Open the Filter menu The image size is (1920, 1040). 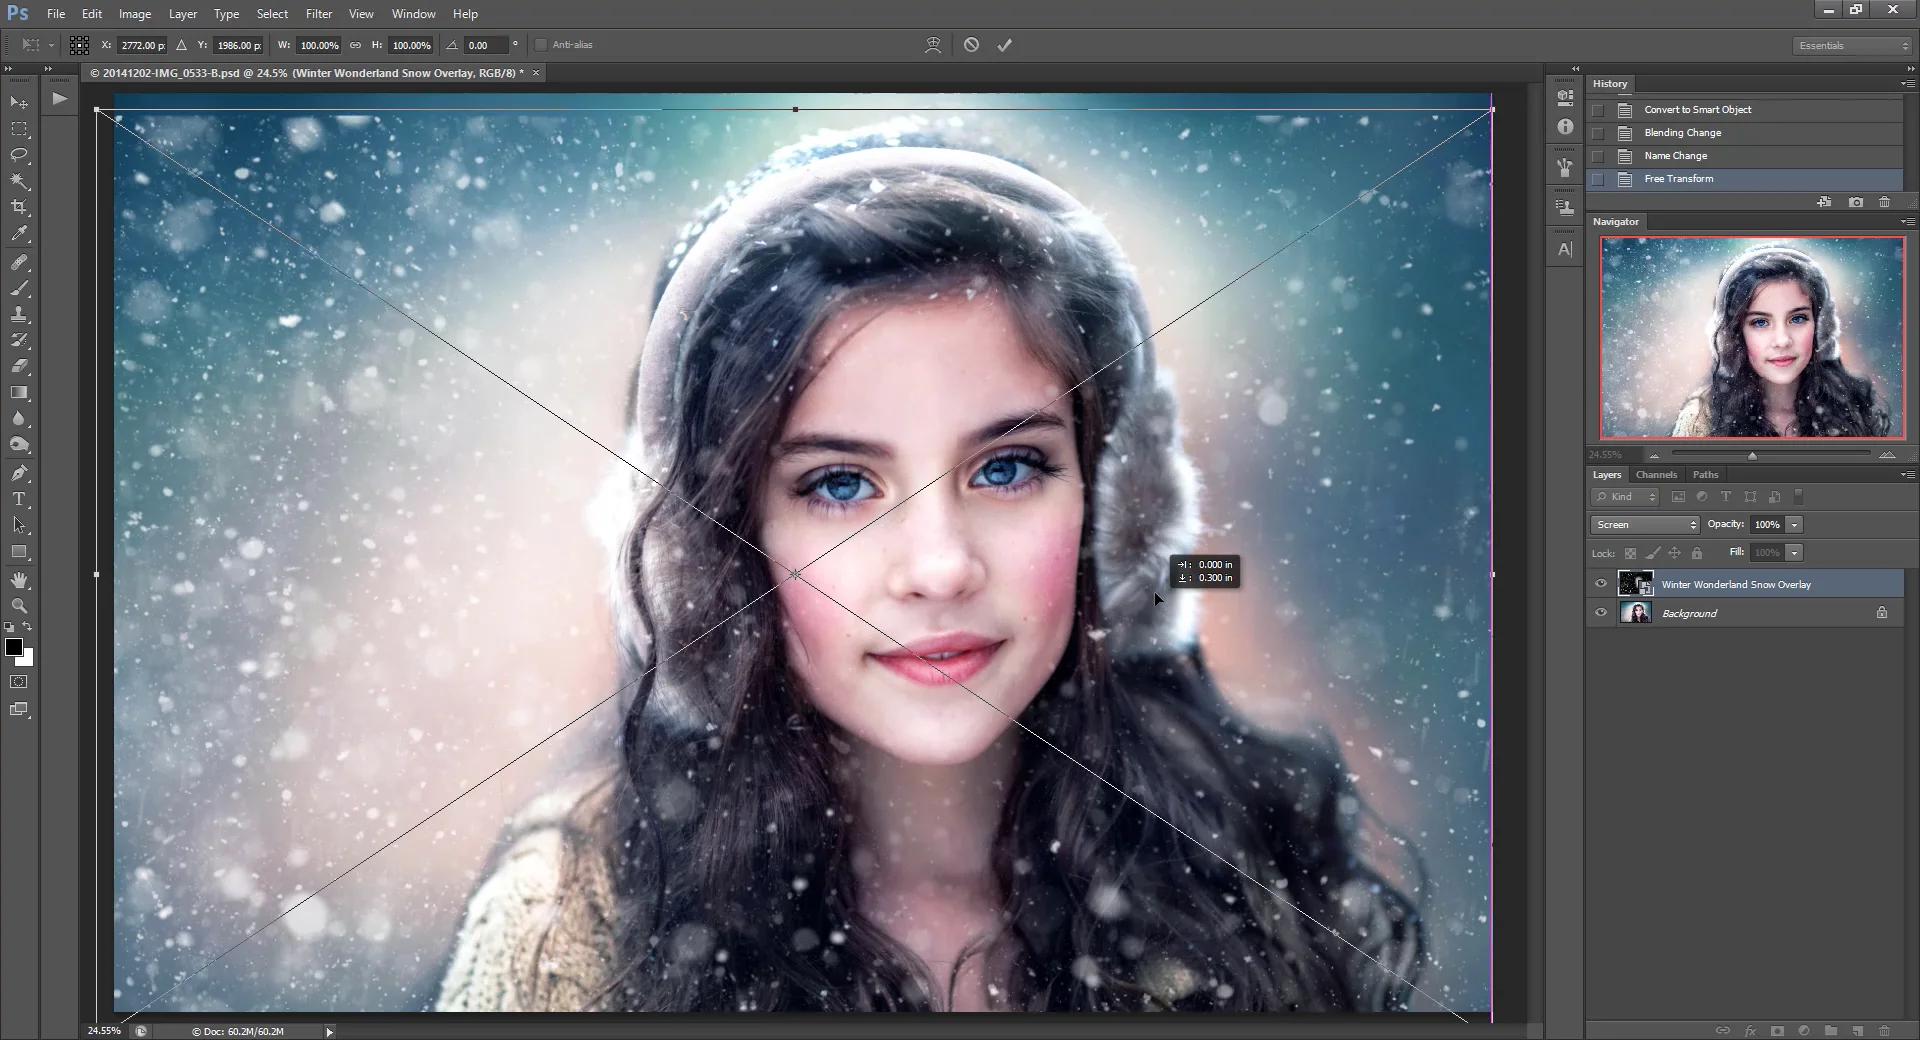[x=318, y=13]
